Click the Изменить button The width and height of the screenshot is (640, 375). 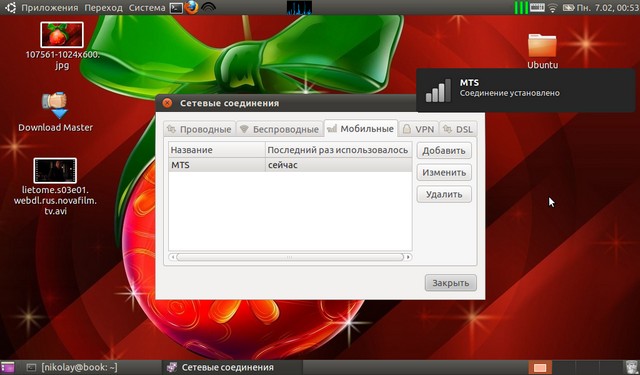(444, 173)
